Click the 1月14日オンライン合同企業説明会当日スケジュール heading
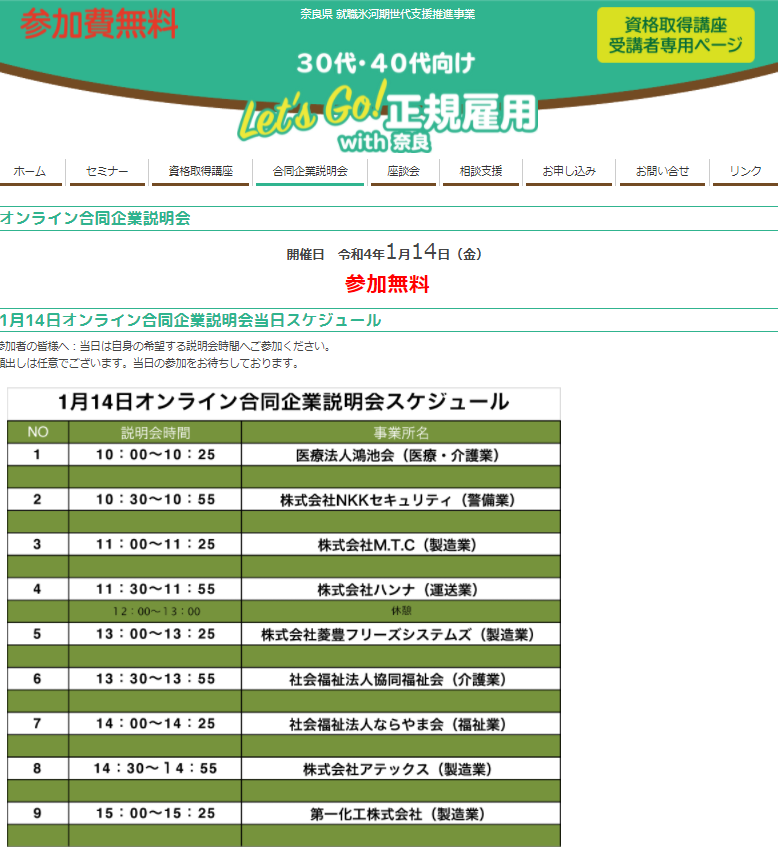The image size is (778, 855). click(190, 320)
